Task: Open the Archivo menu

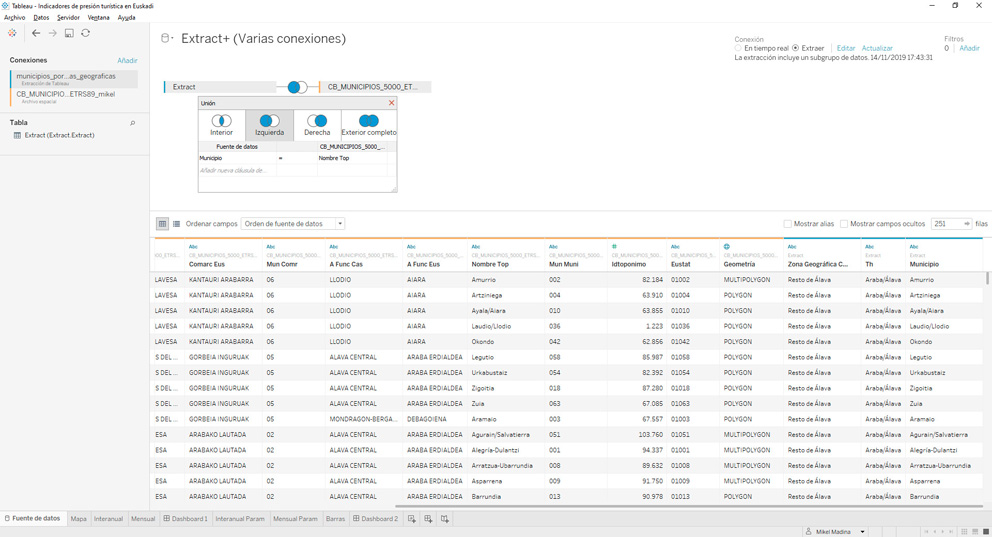Action: tap(15, 18)
